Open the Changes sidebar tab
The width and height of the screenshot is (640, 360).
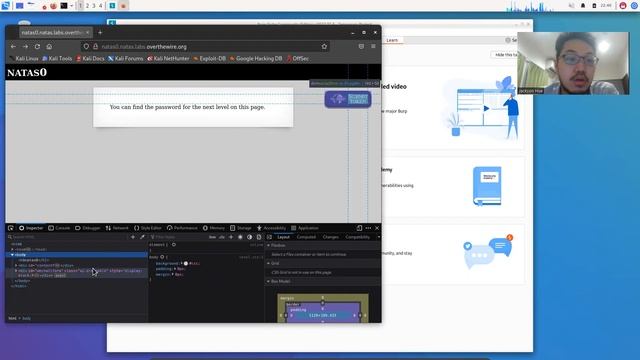[x=331, y=237]
